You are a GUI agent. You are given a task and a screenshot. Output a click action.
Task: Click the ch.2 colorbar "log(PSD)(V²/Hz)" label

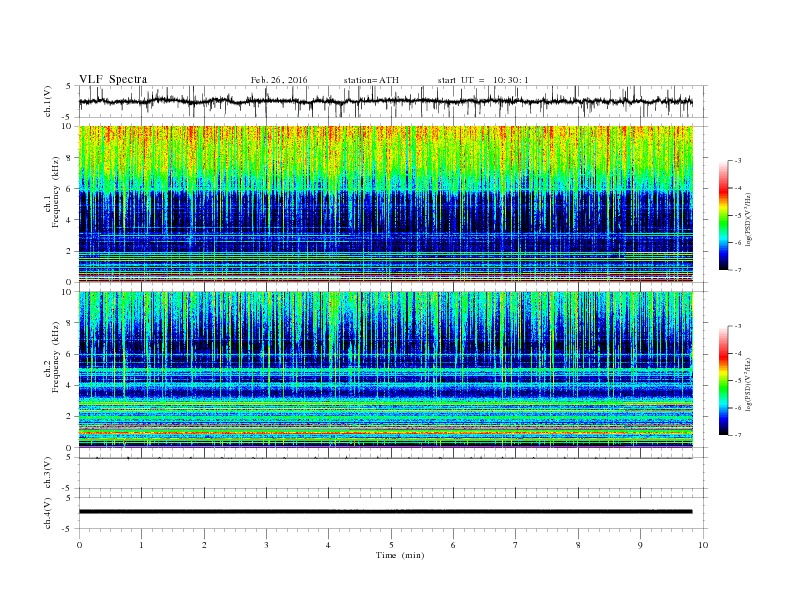pos(749,384)
